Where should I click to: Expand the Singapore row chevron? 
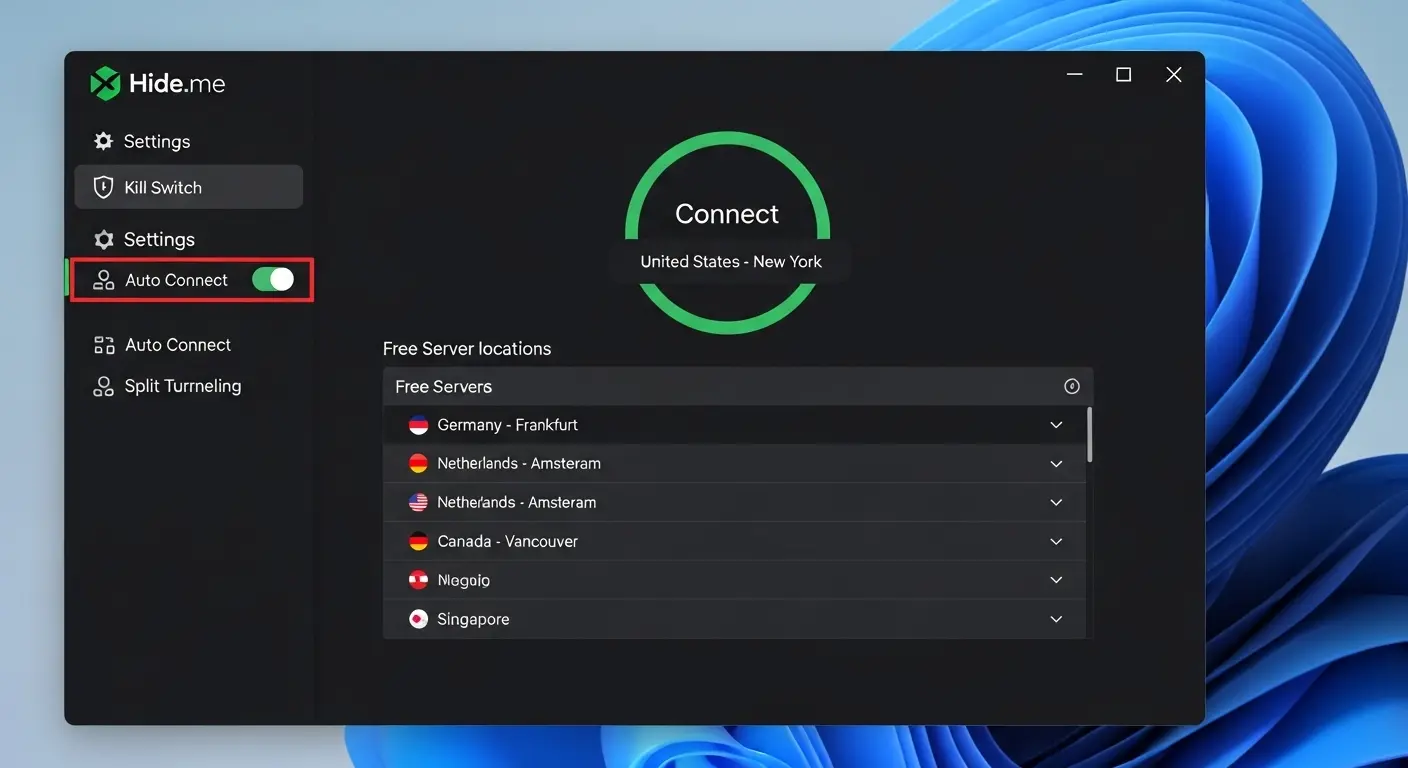[1056, 619]
